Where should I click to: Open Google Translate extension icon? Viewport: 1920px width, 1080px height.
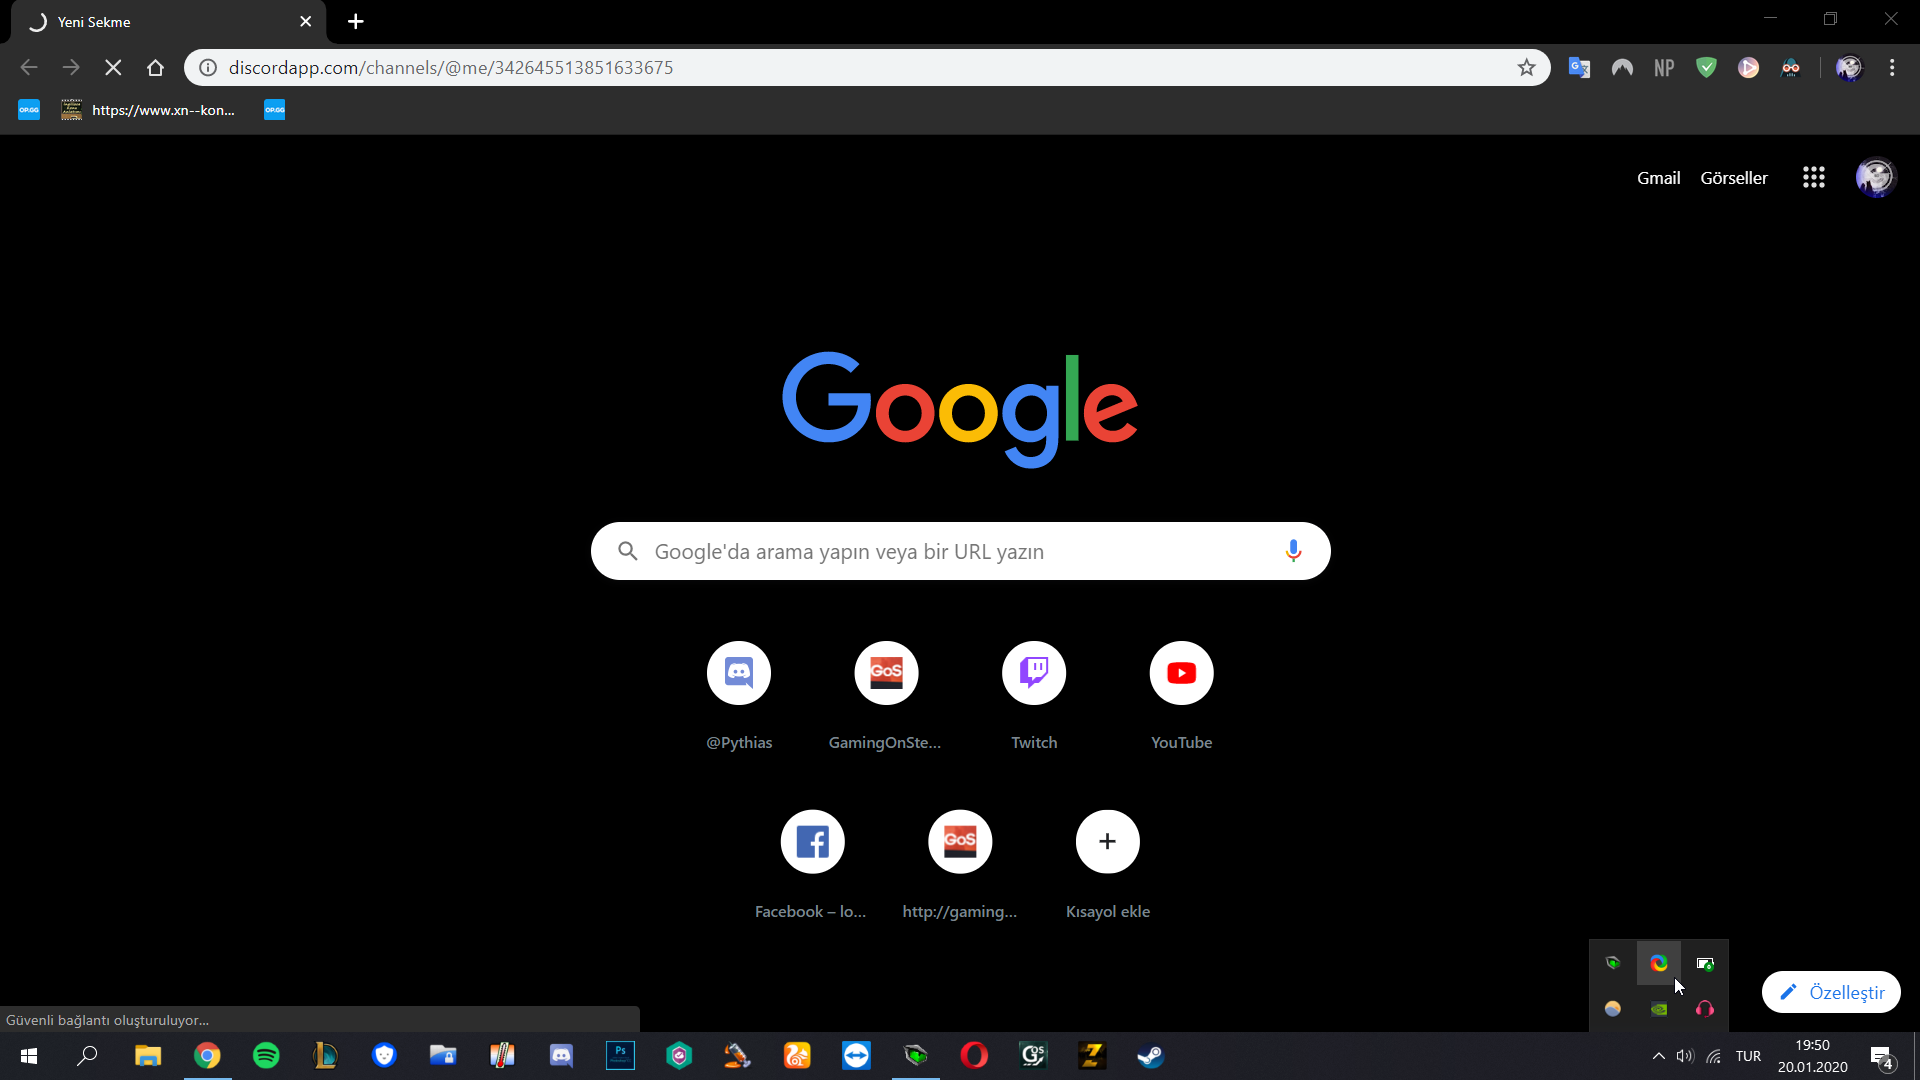(x=1579, y=68)
